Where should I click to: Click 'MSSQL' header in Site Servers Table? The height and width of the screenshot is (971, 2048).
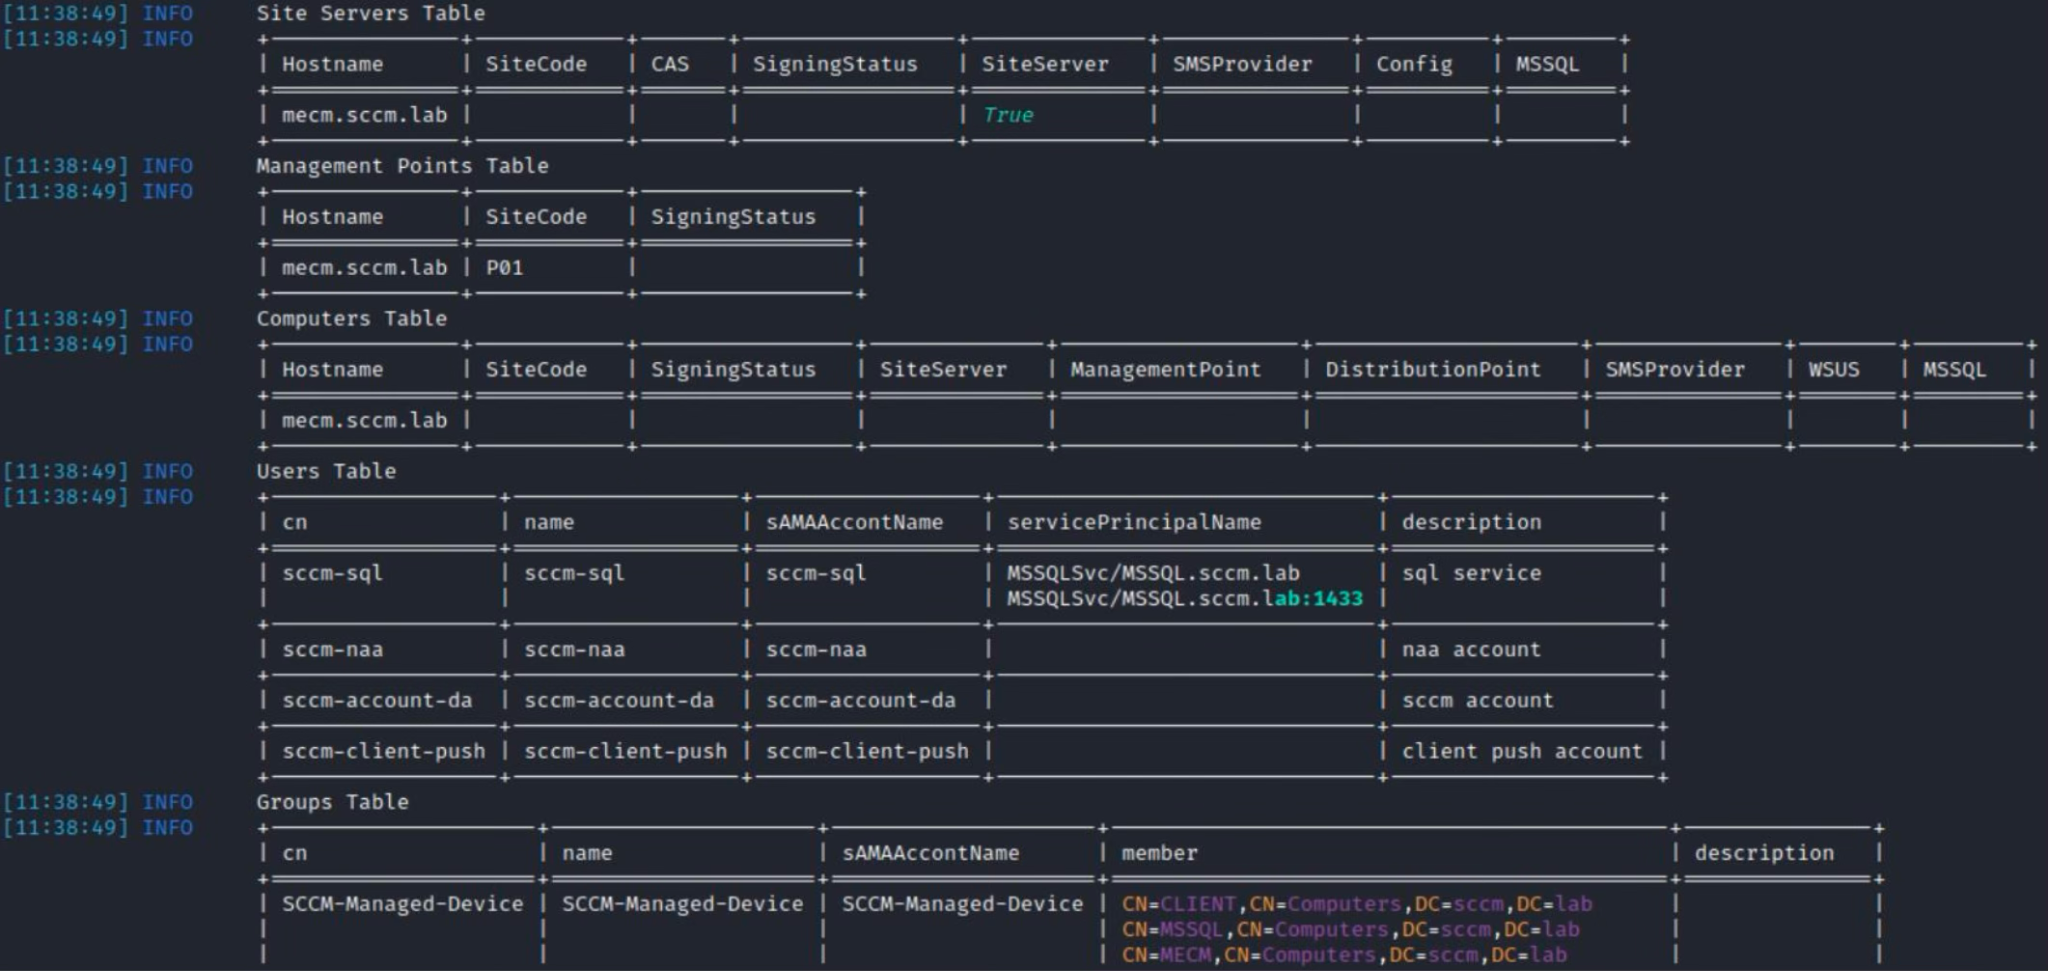(x=1547, y=64)
